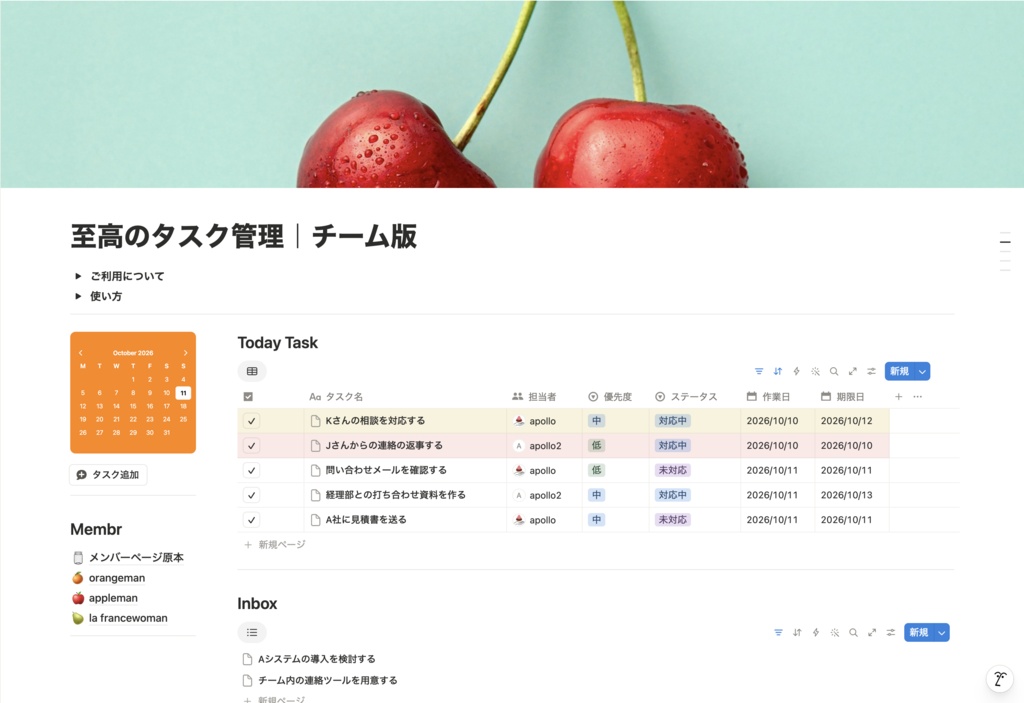
Task: Open automations lightning icon in Today Task toolbar
Action: coord(796,371)
